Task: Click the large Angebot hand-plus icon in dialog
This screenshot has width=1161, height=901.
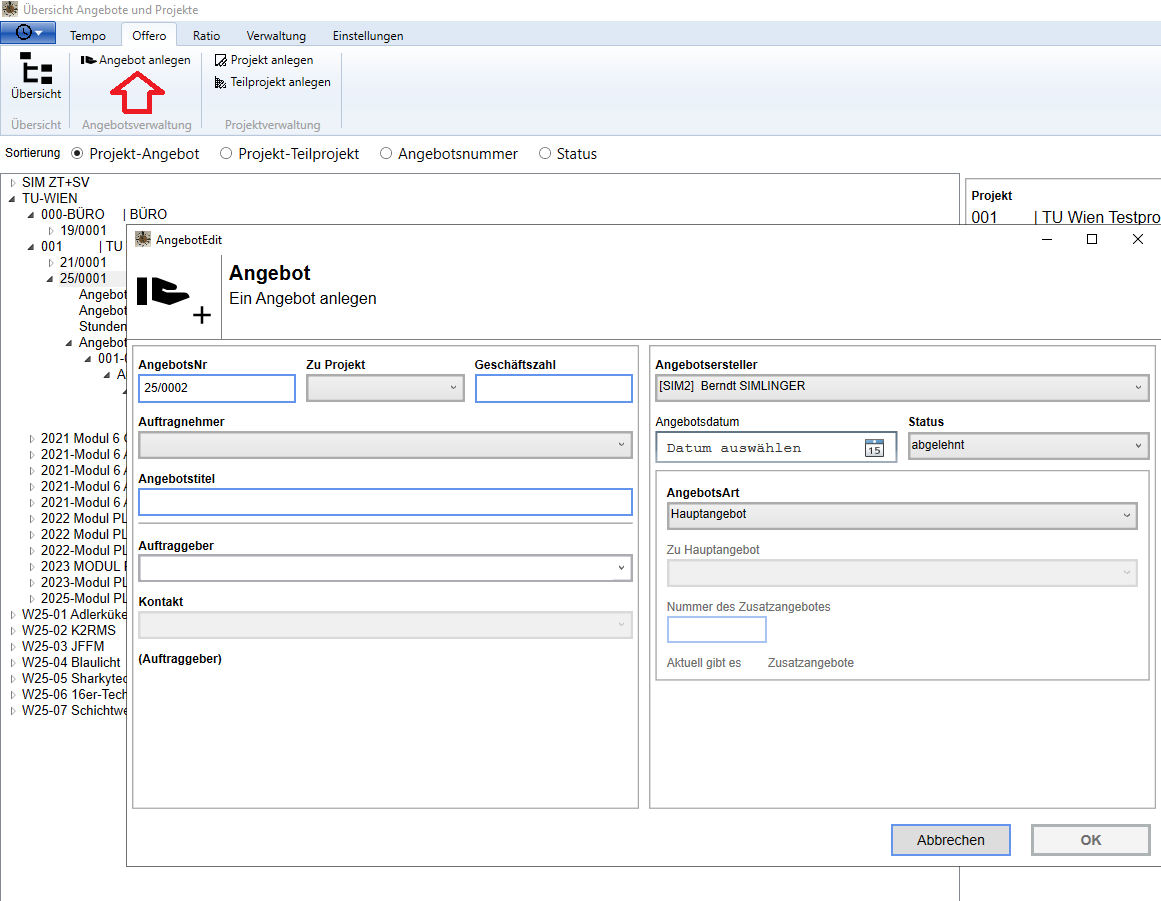Action: tap(174, 297)
